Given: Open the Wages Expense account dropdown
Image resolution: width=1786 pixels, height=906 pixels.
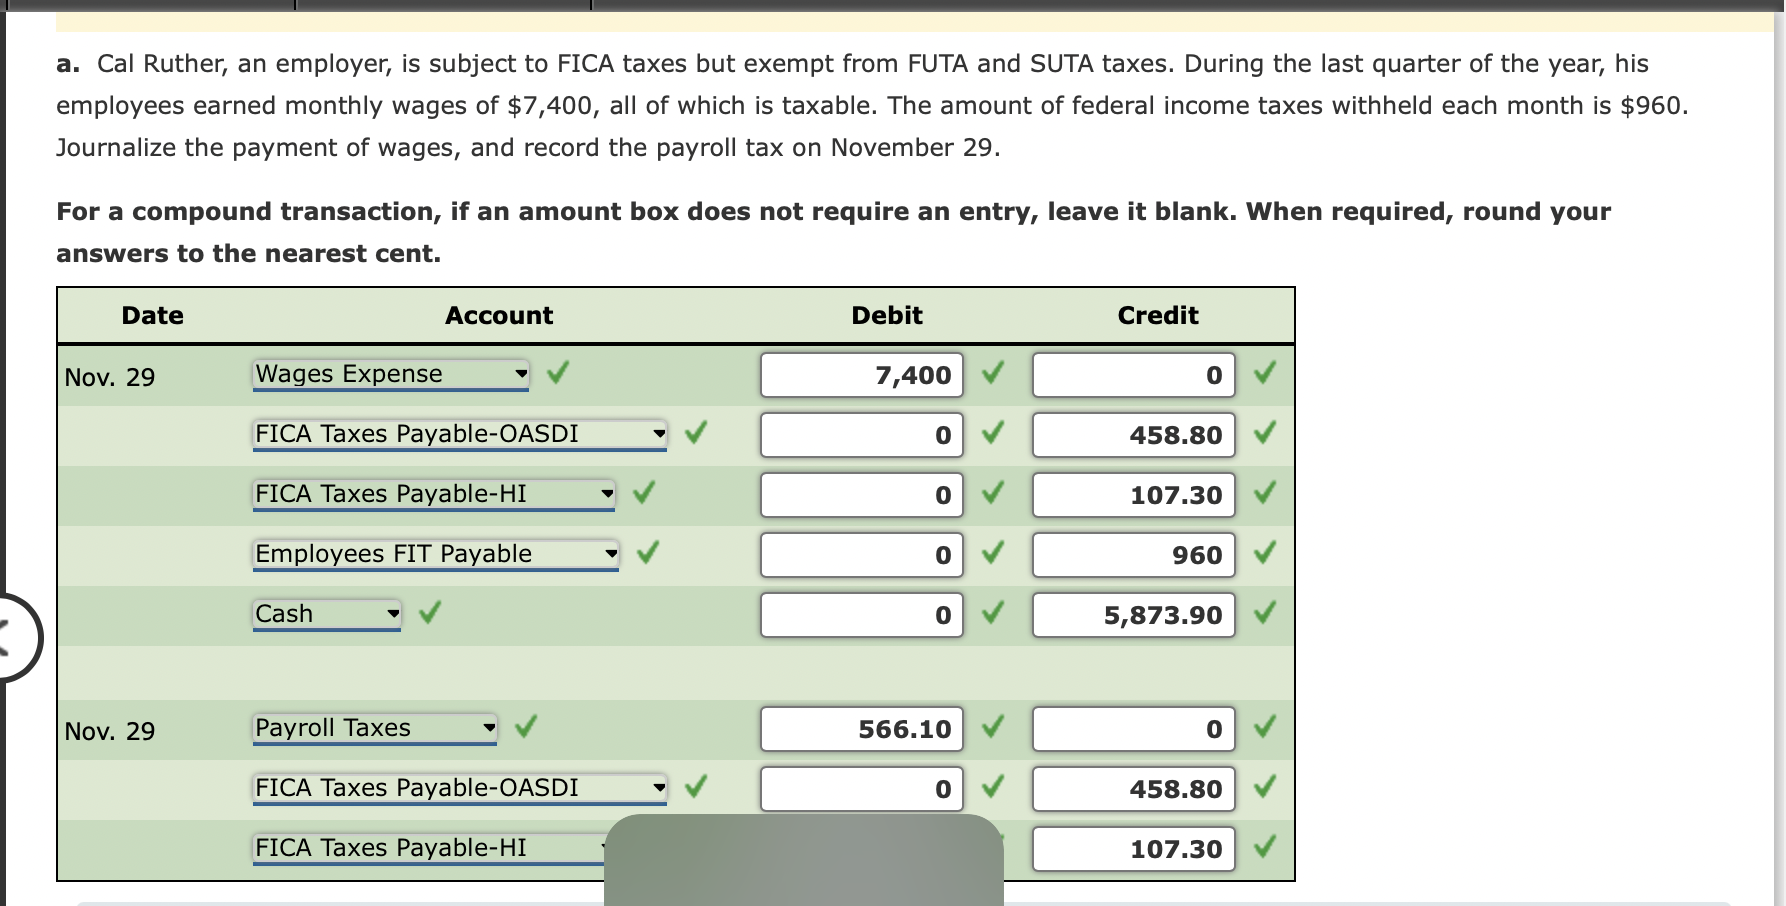Looking at the screenshot, I should click(x=521, y=374).
